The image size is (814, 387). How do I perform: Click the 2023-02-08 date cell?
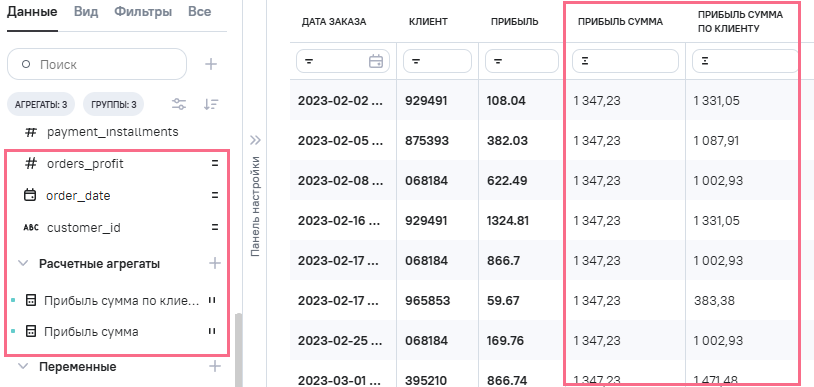pos(340,180)
